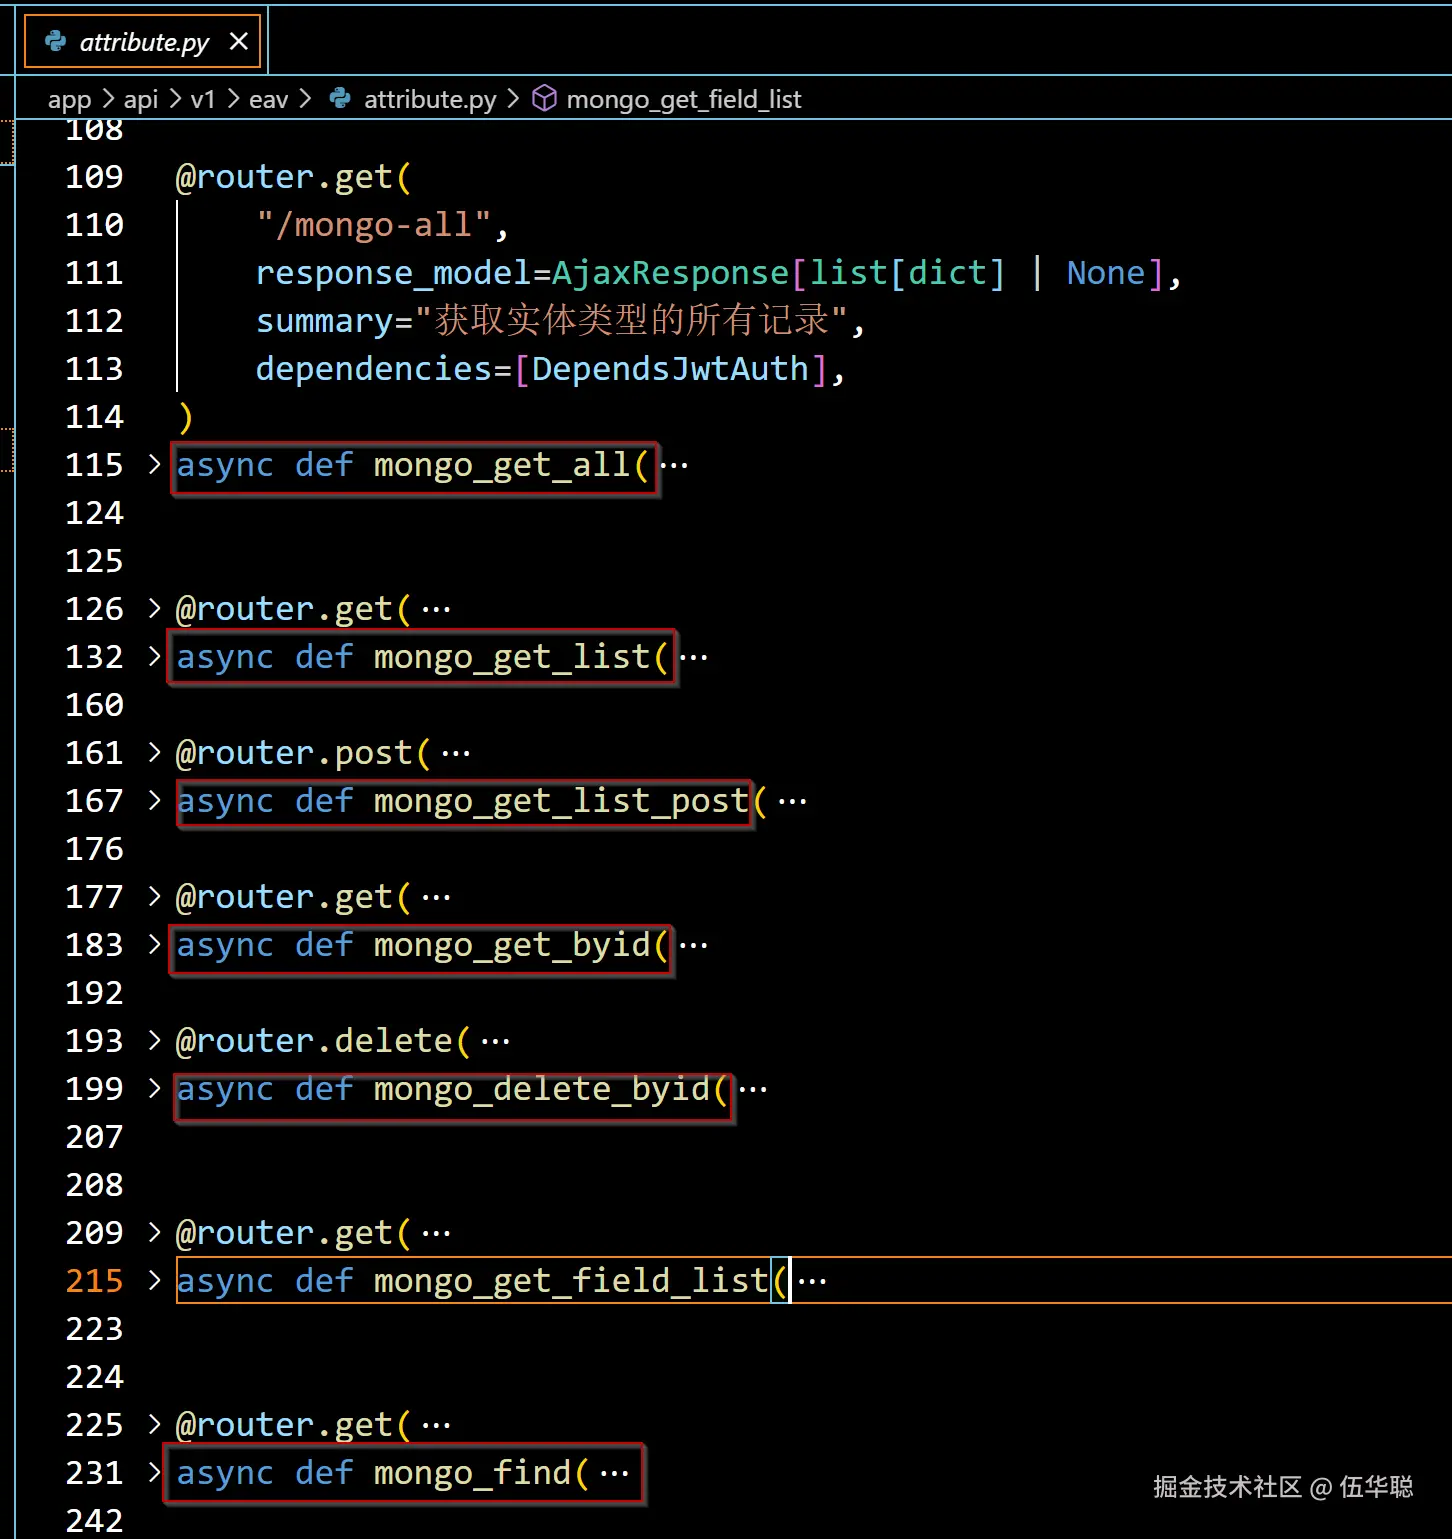Click the ellipsis after @router.post(
Image resolution: width=1452 pixels, height=1539 pixels.
click(x=456, y=753)
